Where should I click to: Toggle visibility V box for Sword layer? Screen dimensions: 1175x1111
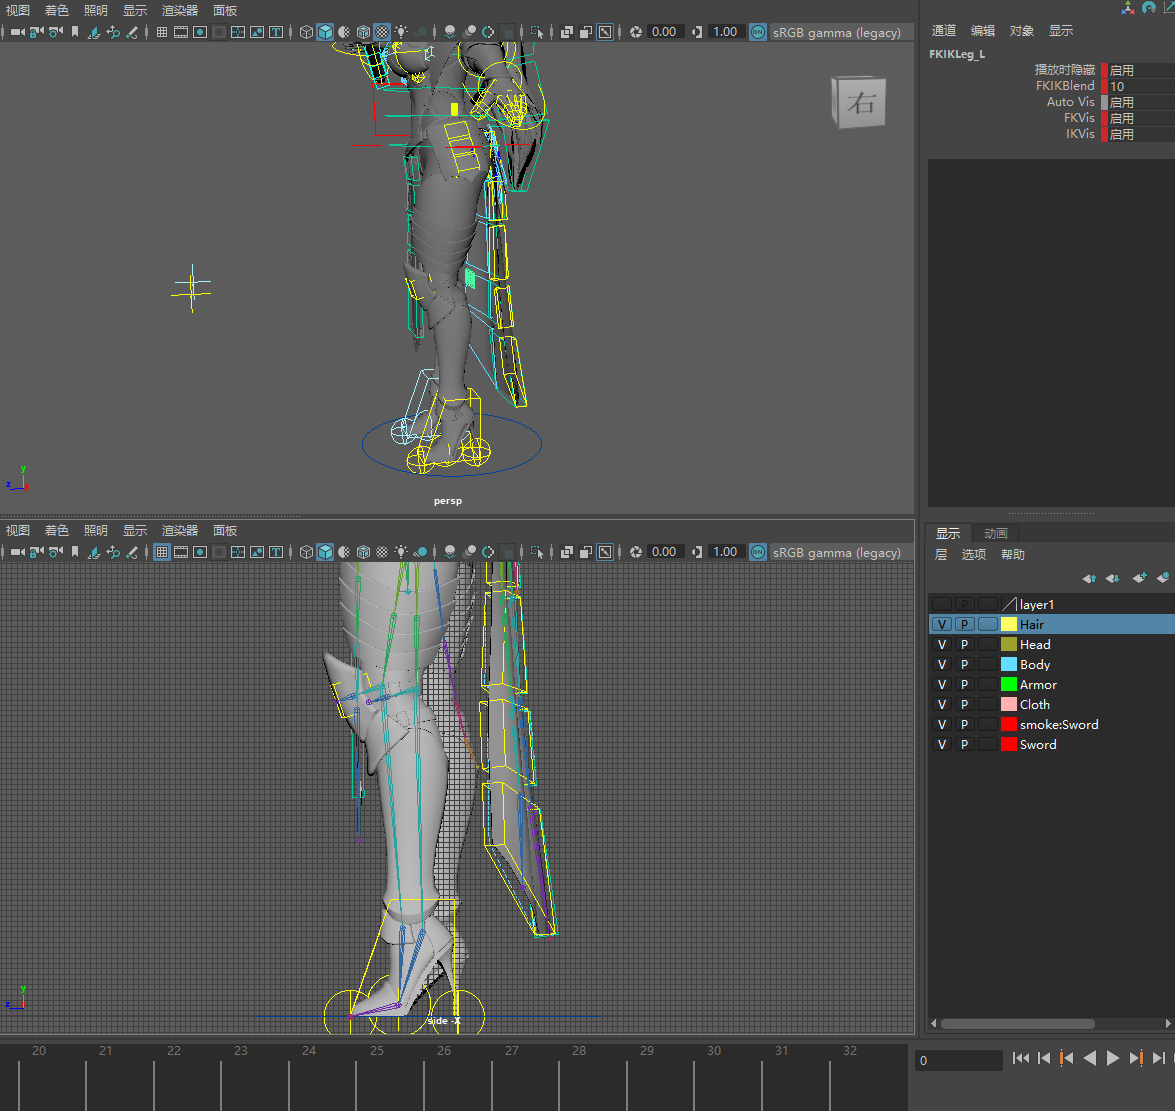[x=941, y=745]
